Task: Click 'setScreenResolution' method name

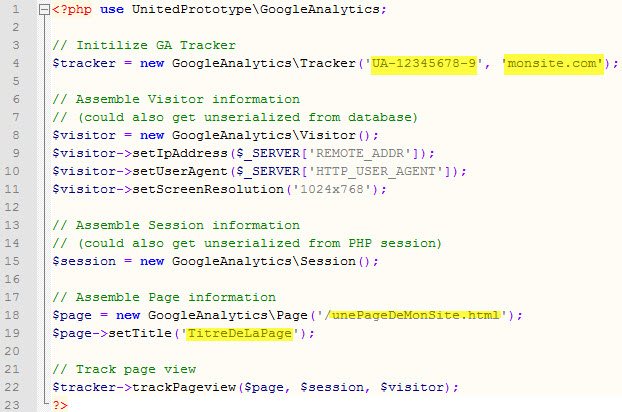Action: coord(208,189)
